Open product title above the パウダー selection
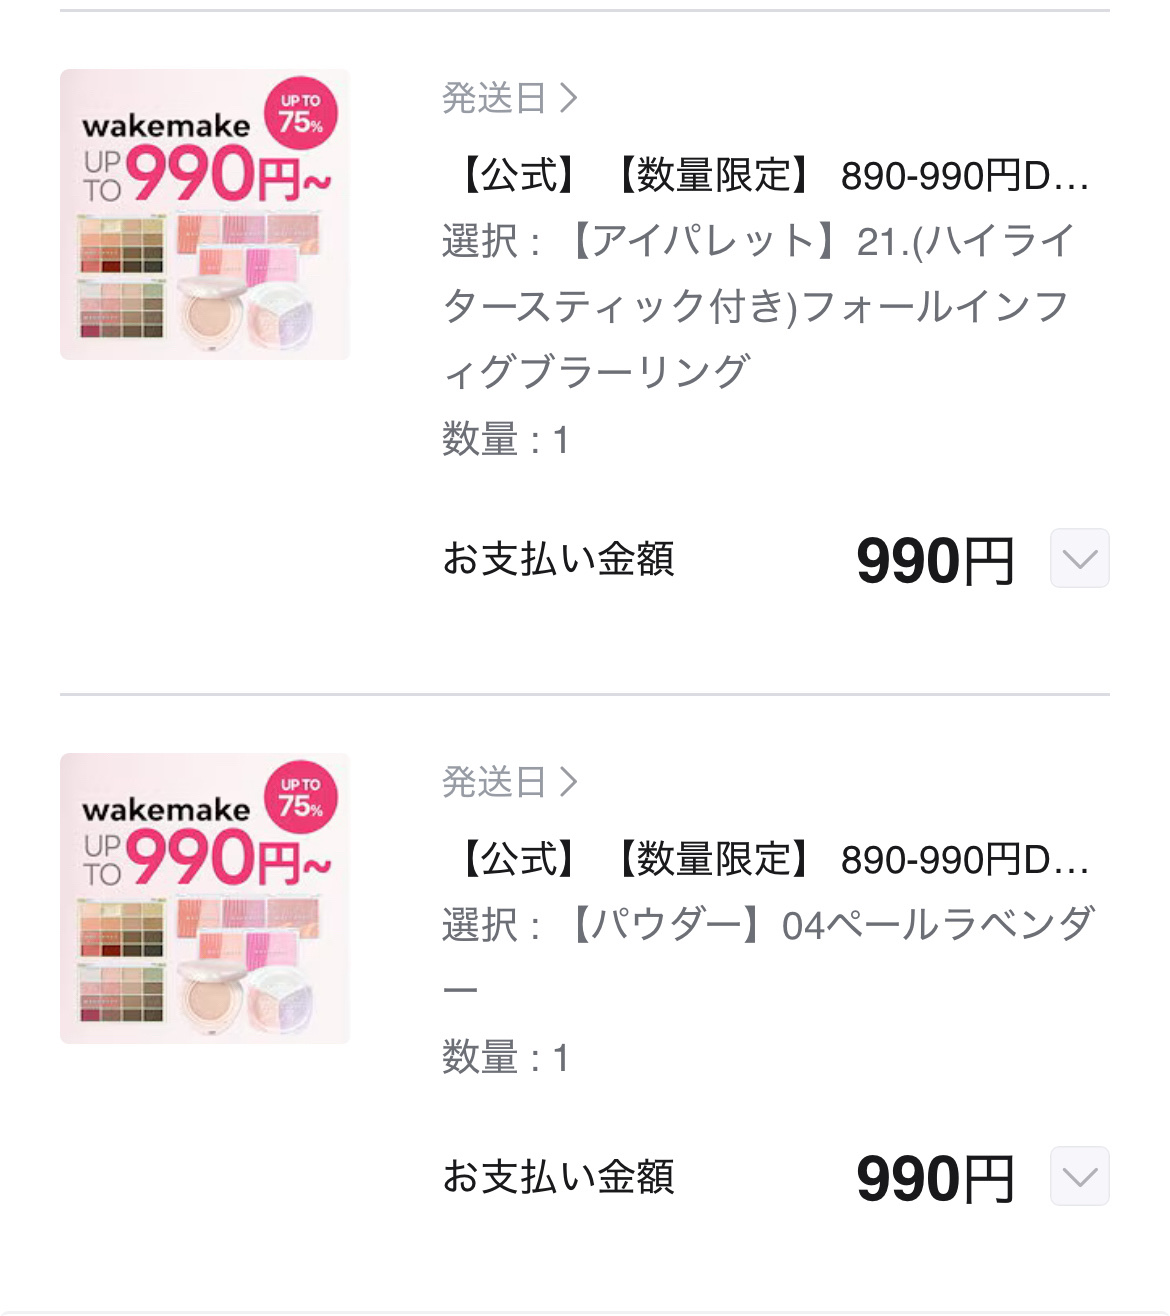This screenshot has height=1316, width=1170. 770,860
